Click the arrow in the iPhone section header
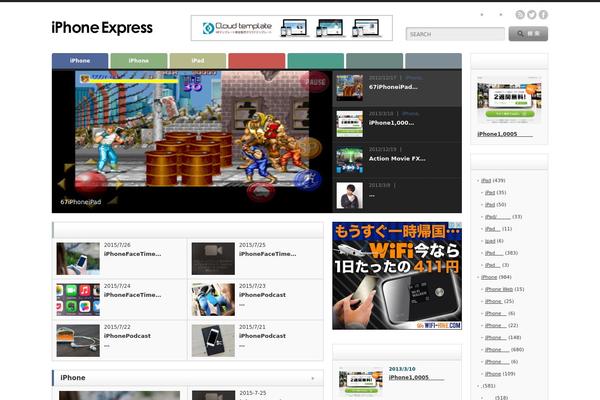This screenshot has height=400, width=600. coord(313,378)
